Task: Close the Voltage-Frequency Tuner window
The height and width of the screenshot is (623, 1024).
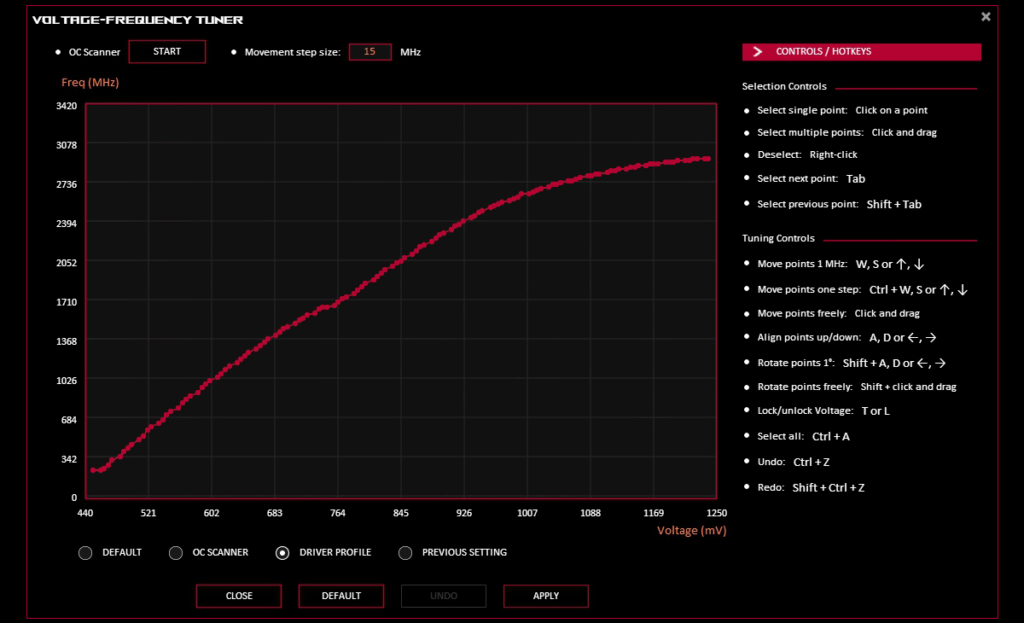Action: point(985,16)
